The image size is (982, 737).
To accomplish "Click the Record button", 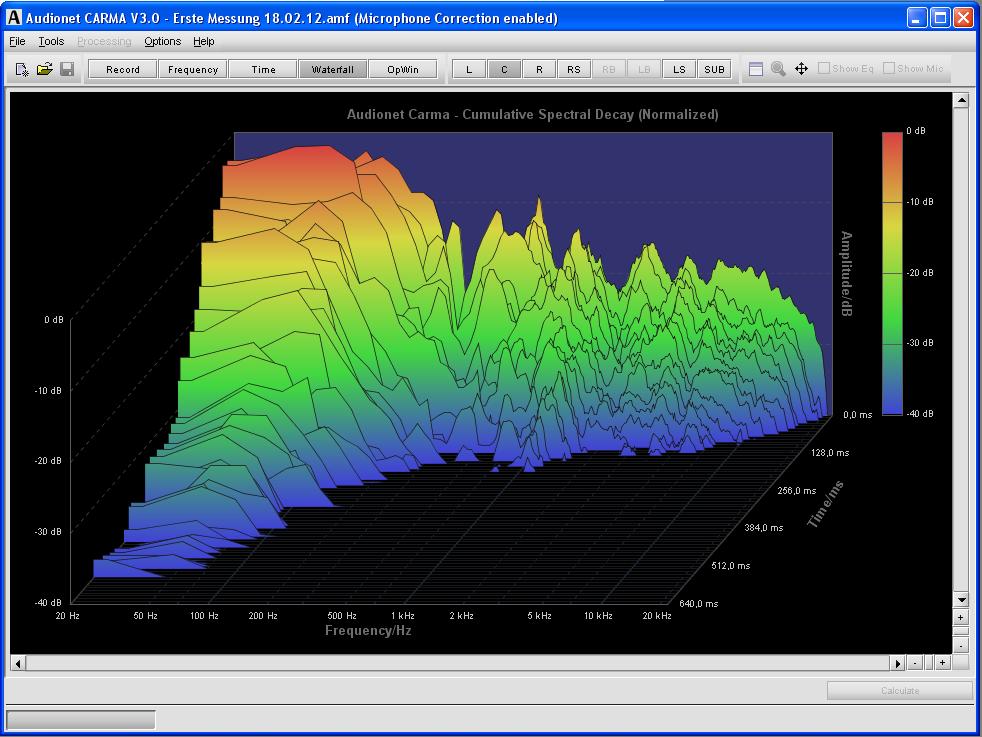I will (123, 69).
